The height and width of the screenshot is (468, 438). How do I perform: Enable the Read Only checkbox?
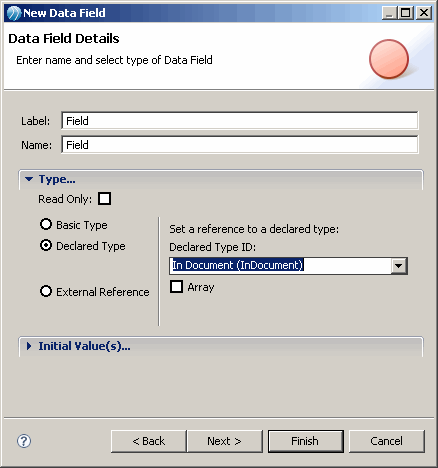tap(104, 199)
